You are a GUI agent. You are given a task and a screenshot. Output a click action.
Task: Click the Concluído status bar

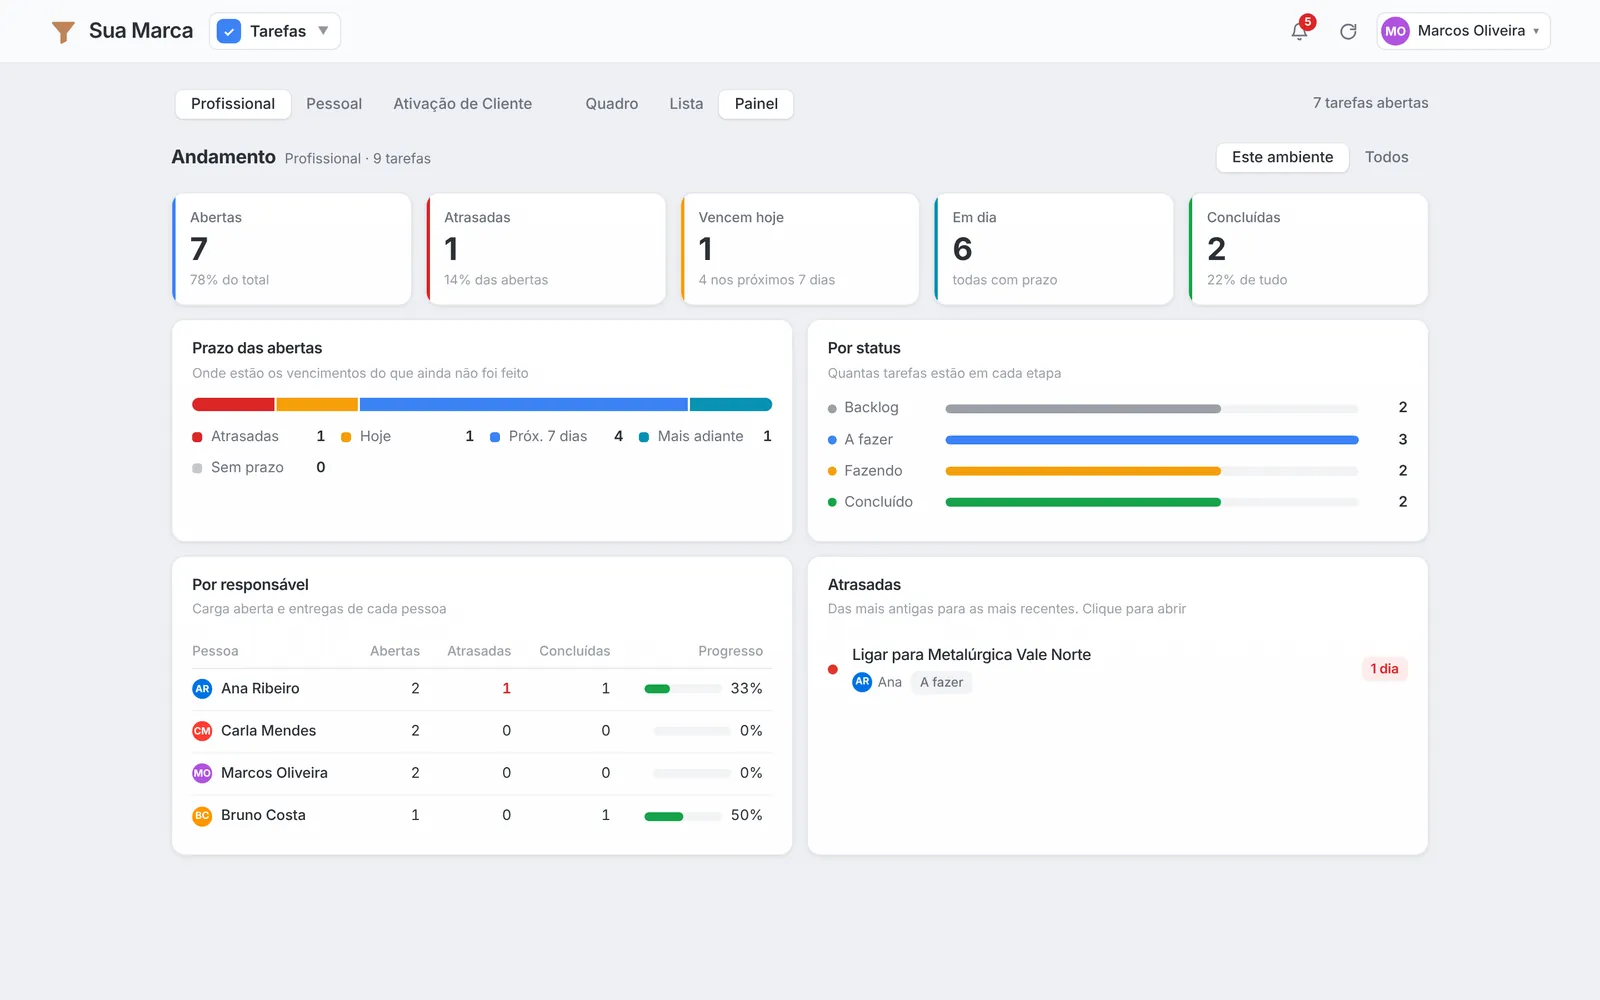pos(1151,502)
